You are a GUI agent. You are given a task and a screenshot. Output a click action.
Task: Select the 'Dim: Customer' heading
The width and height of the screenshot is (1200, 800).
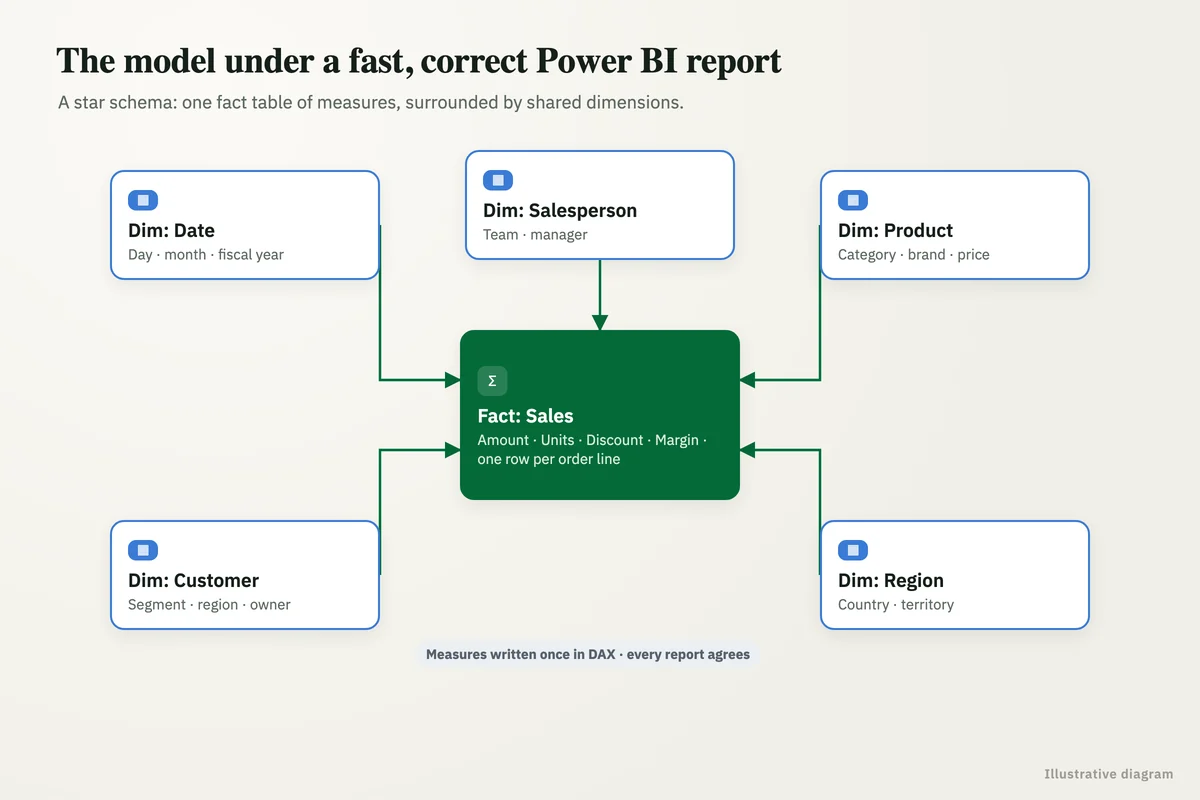point(193,580)
